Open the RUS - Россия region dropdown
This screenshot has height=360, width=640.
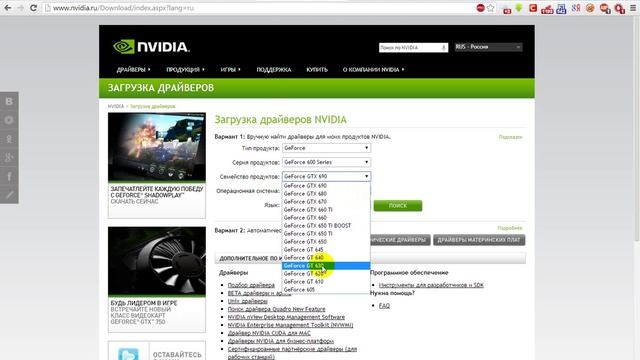(x=489, y=47)
